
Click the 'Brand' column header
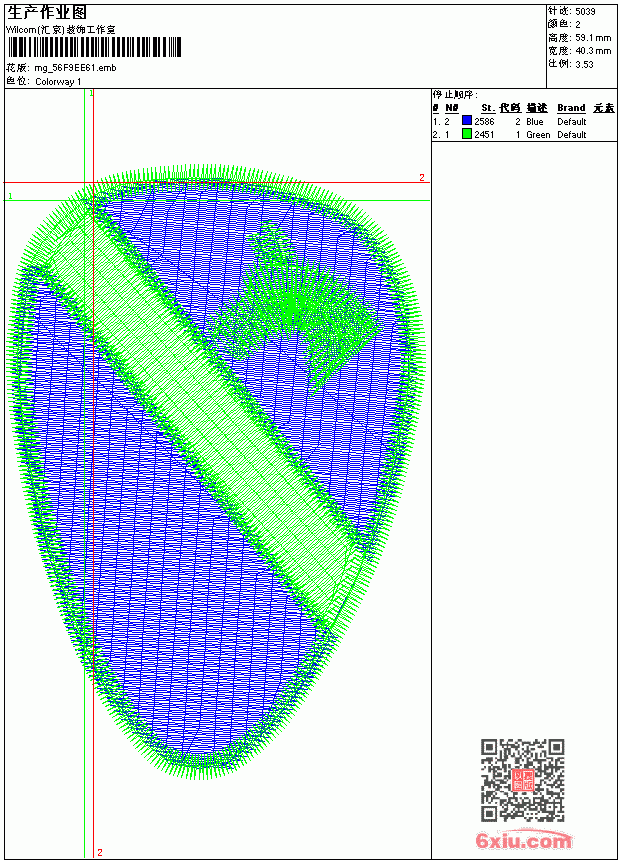571,108
